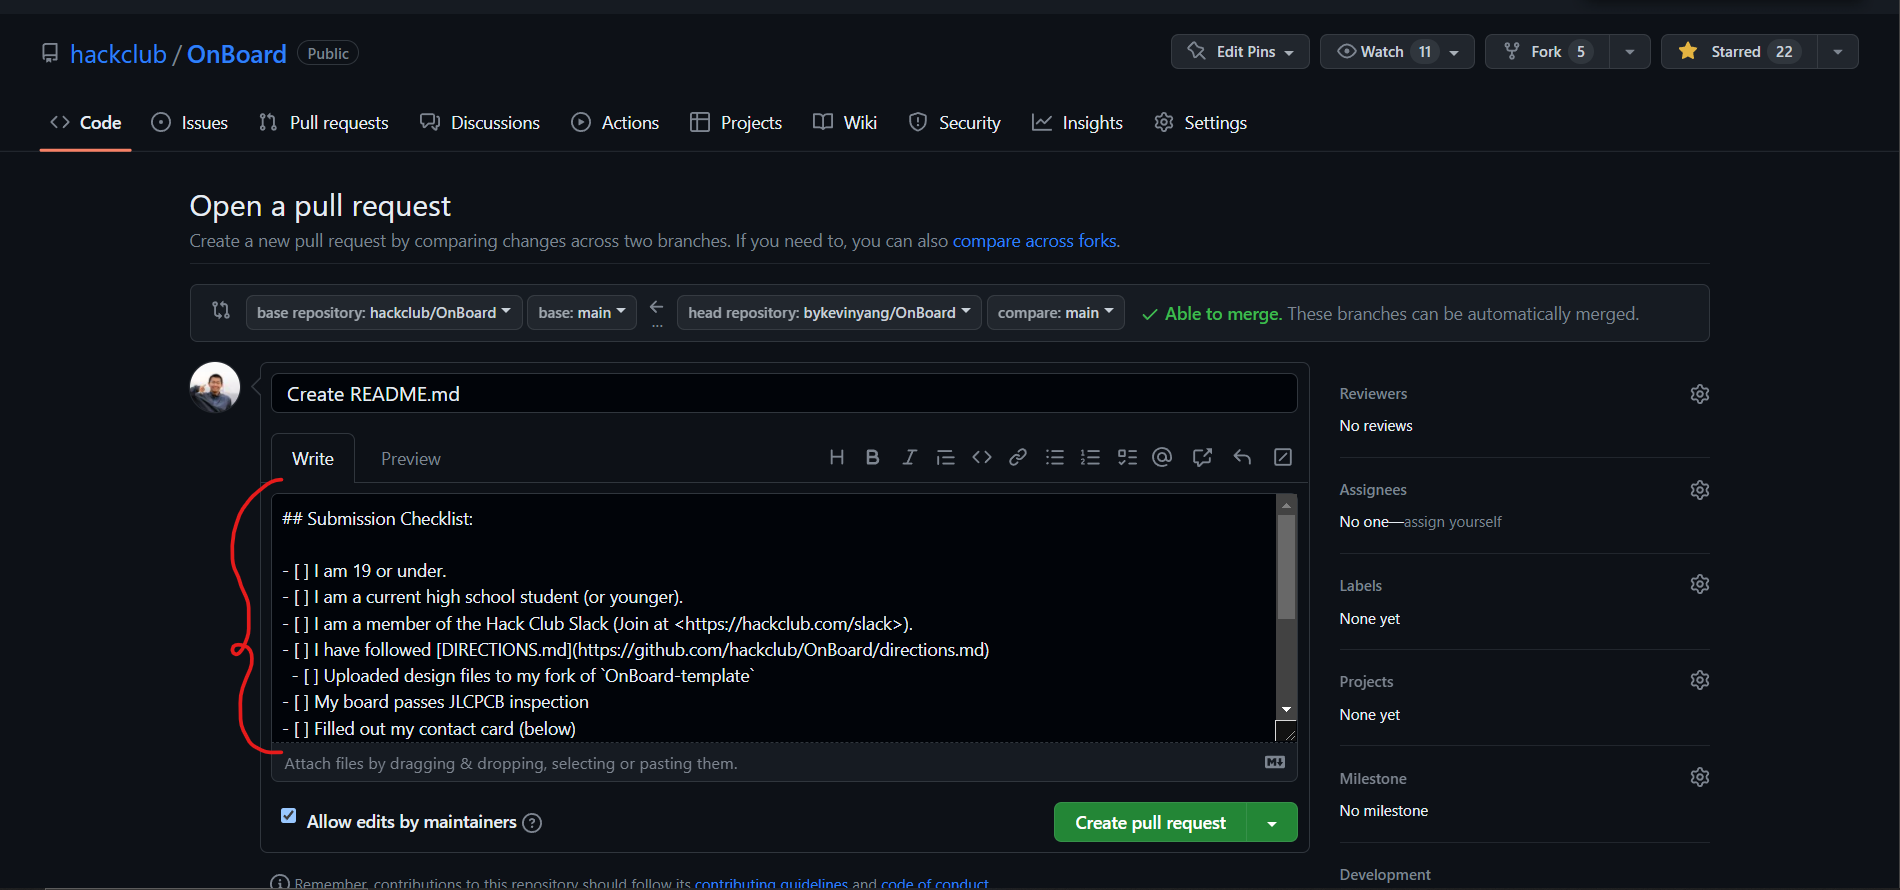This screenshot has height=890, width=1900.
Task: Open Labels gear settings
Action: [1700, 584]
